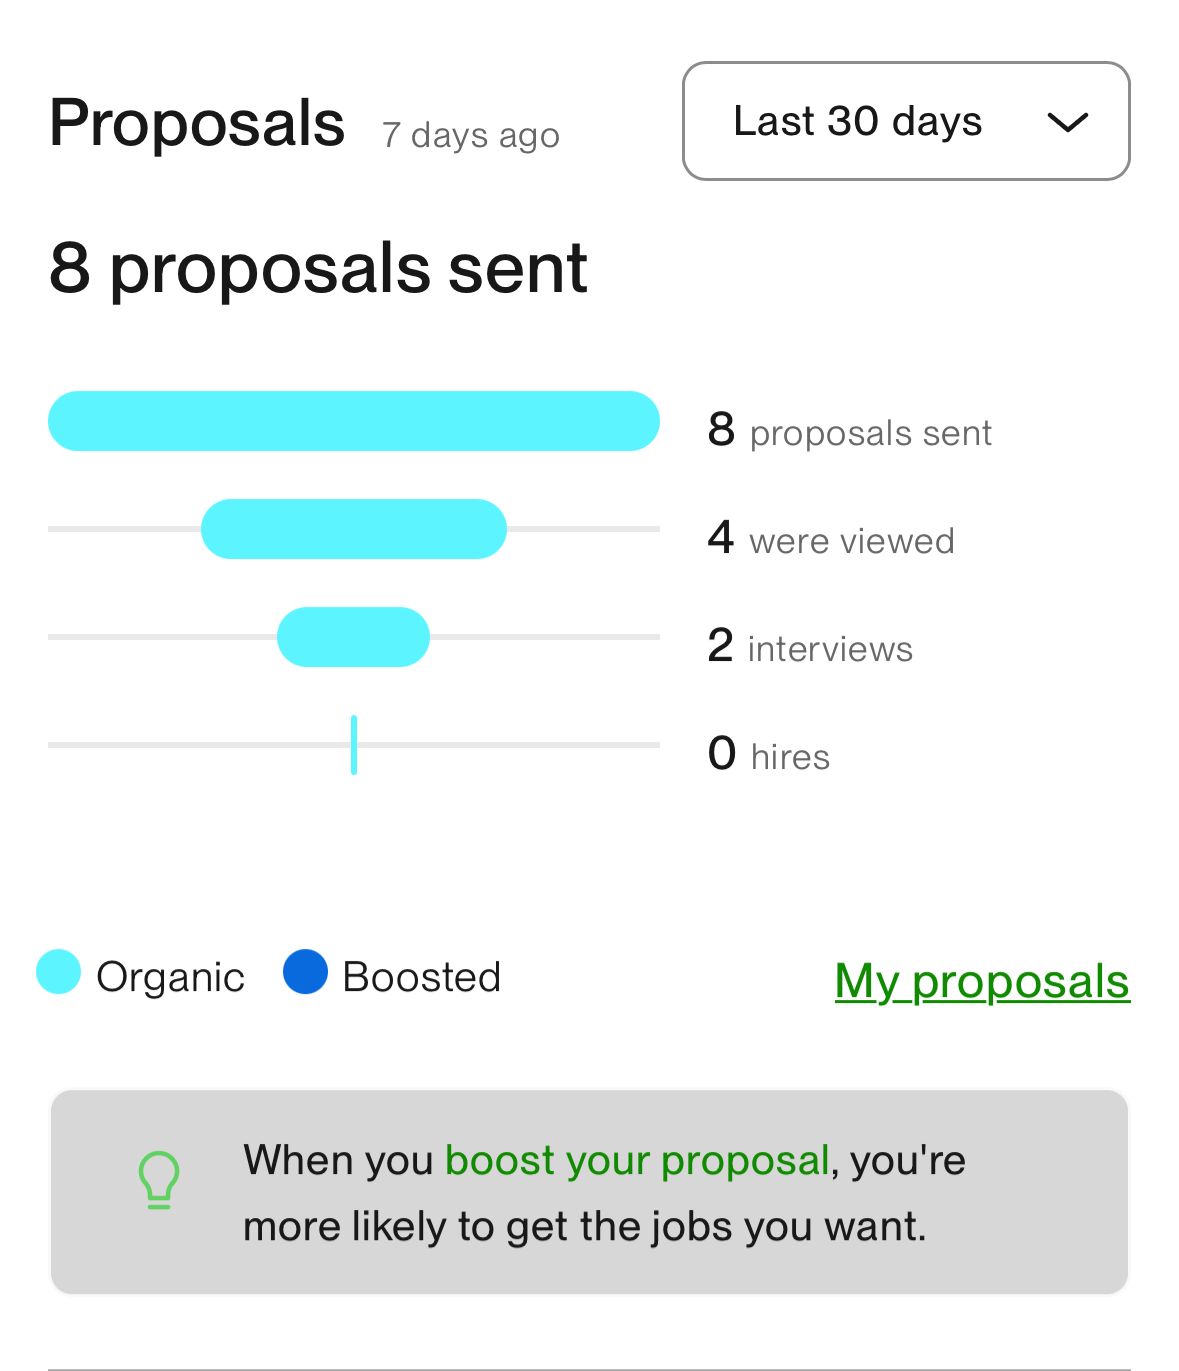
Task: Click the were viewed funnel bar
Action: [353, 529]
